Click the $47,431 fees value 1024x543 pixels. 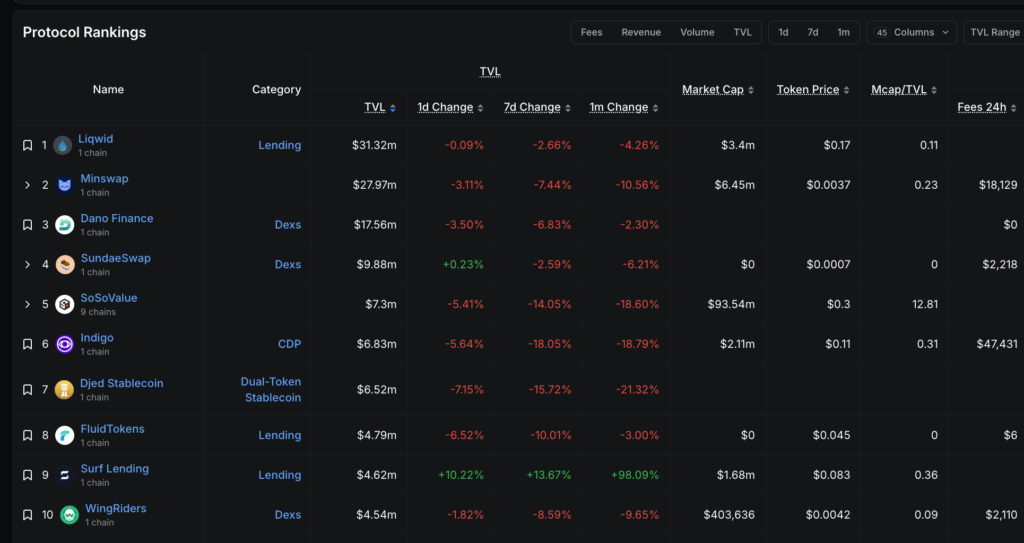(997, 344)
